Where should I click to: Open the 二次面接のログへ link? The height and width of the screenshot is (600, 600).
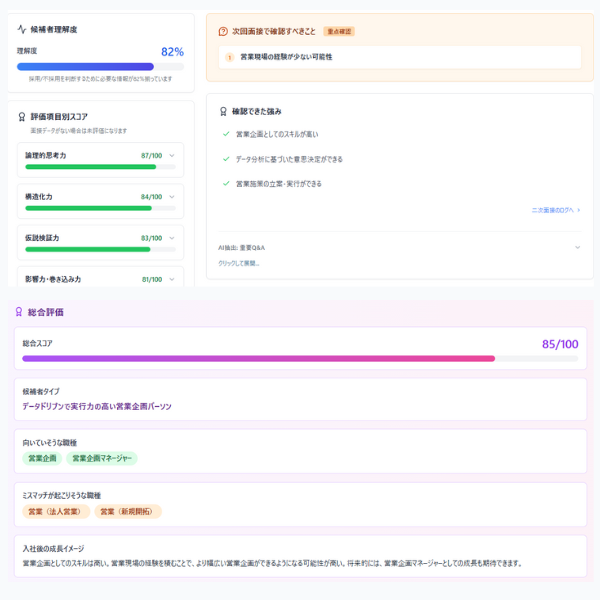(556, 210)
